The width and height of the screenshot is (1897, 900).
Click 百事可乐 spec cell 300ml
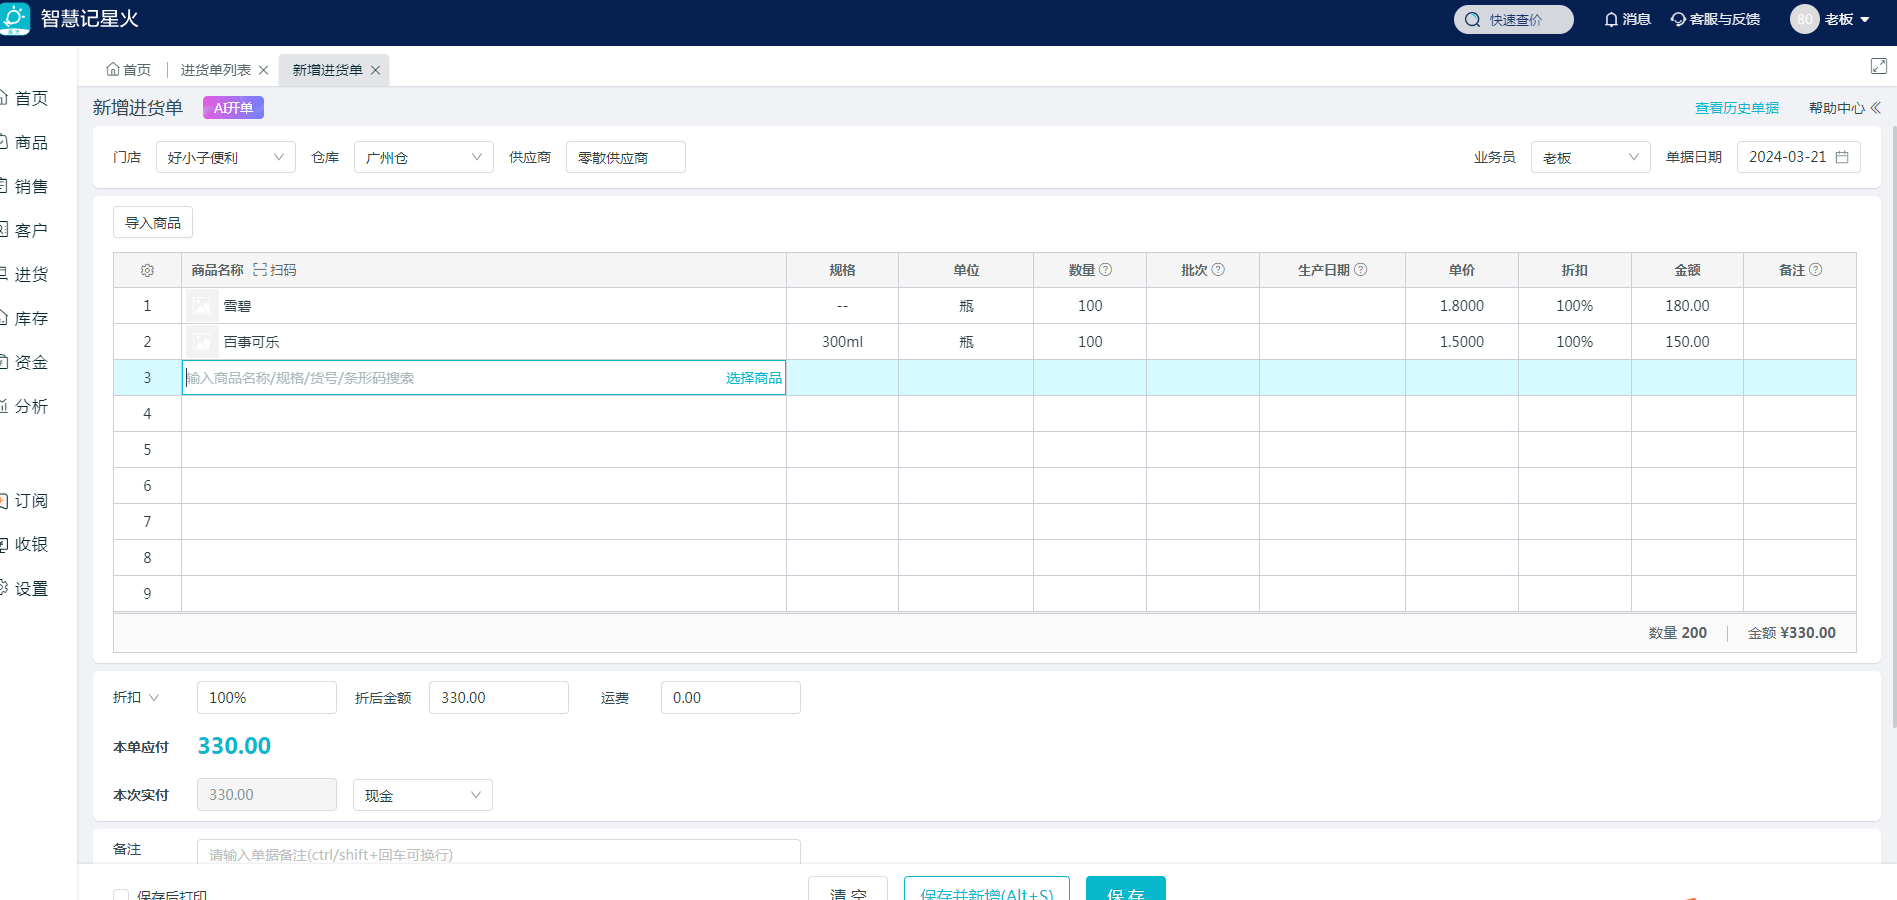tap(842, 342)
